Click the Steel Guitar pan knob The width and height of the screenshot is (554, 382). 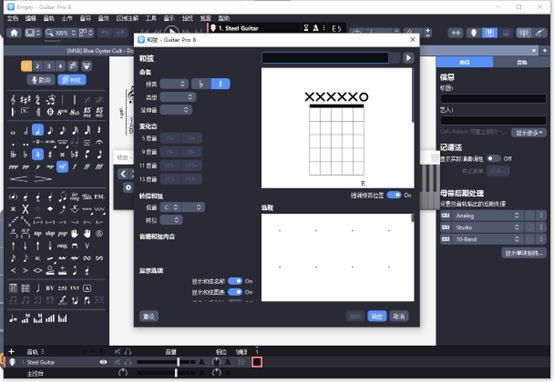coord(216,362)
